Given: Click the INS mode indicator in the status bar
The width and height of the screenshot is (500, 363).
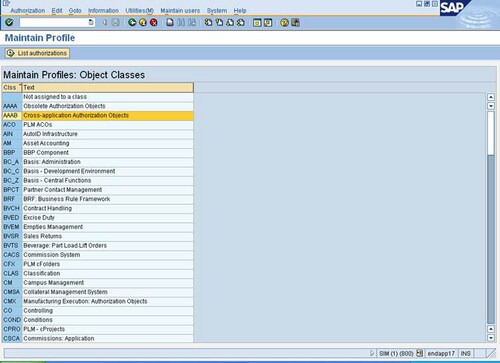Looking at the screenshot, I should pos(466,353).
